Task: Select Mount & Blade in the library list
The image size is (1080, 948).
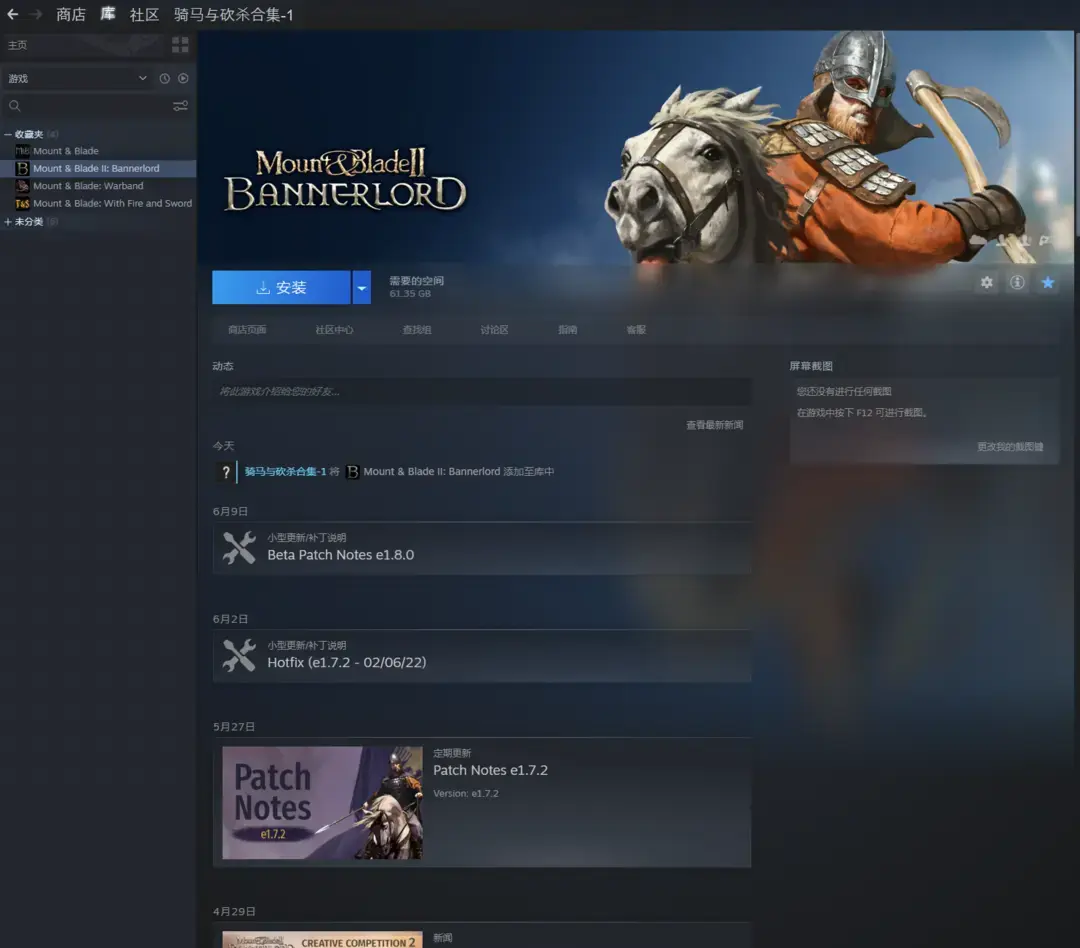Action: tap(65, 151)
